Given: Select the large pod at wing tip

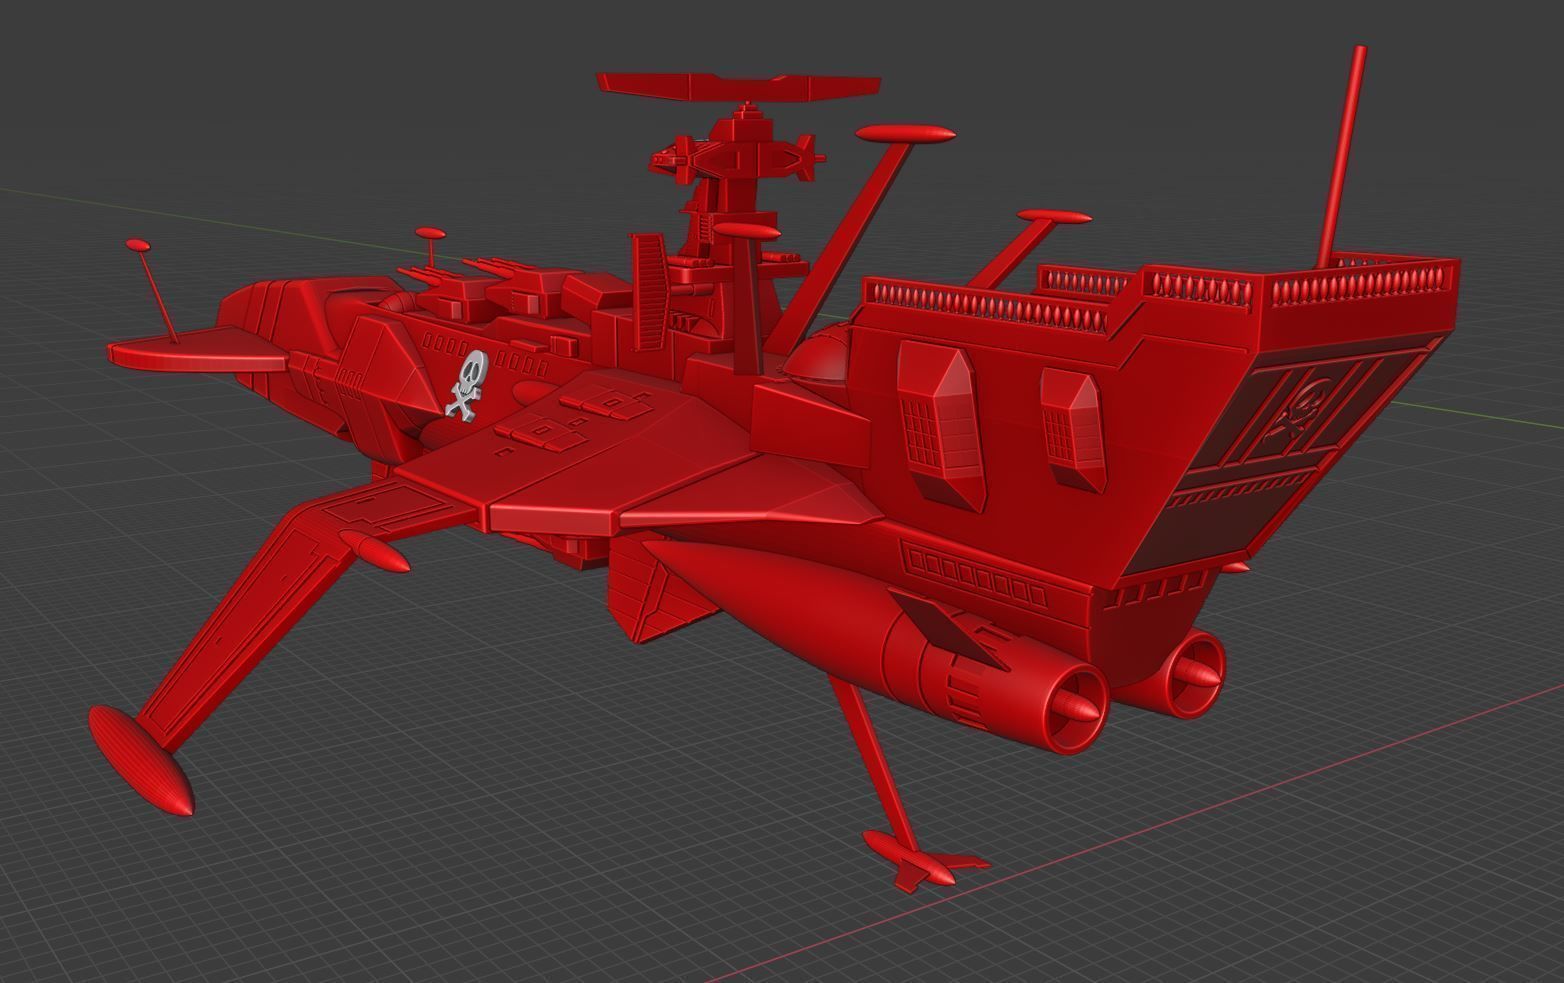Looking at the screenshot, I should (140, 760).
